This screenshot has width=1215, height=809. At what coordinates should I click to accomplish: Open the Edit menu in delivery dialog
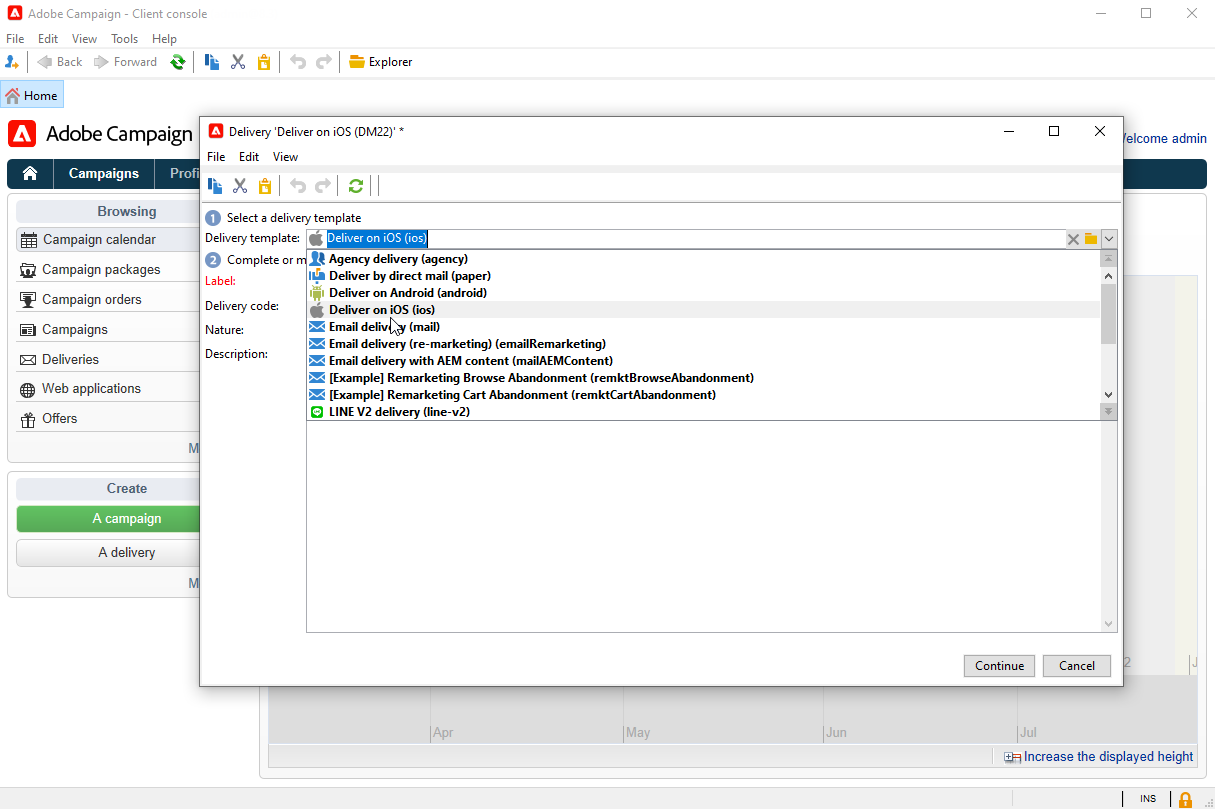tap(249, 157)
